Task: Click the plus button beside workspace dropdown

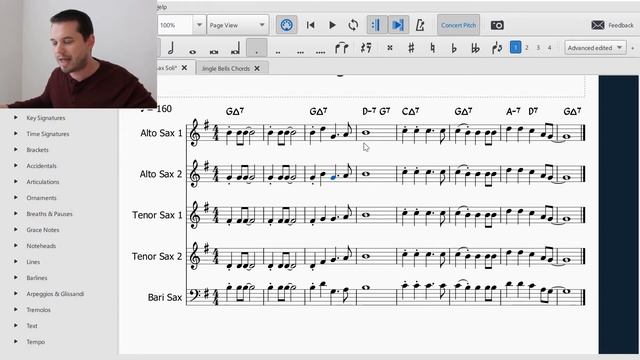Action: pos(633,48)
